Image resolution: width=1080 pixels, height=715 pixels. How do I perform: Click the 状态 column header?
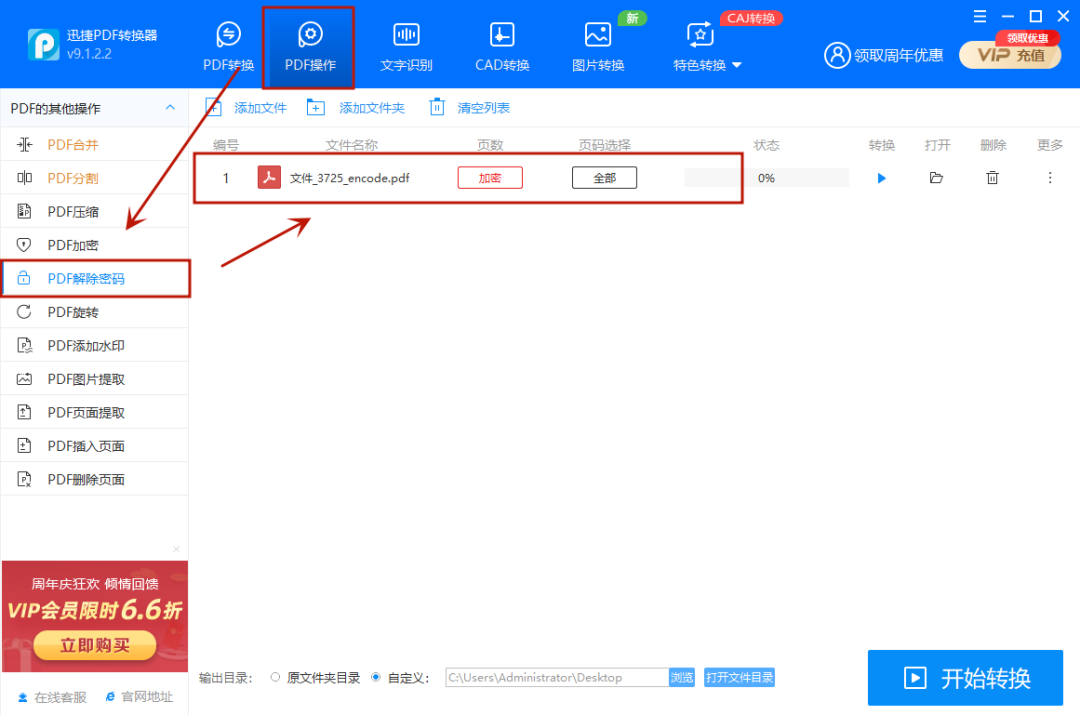pos(766,145)
